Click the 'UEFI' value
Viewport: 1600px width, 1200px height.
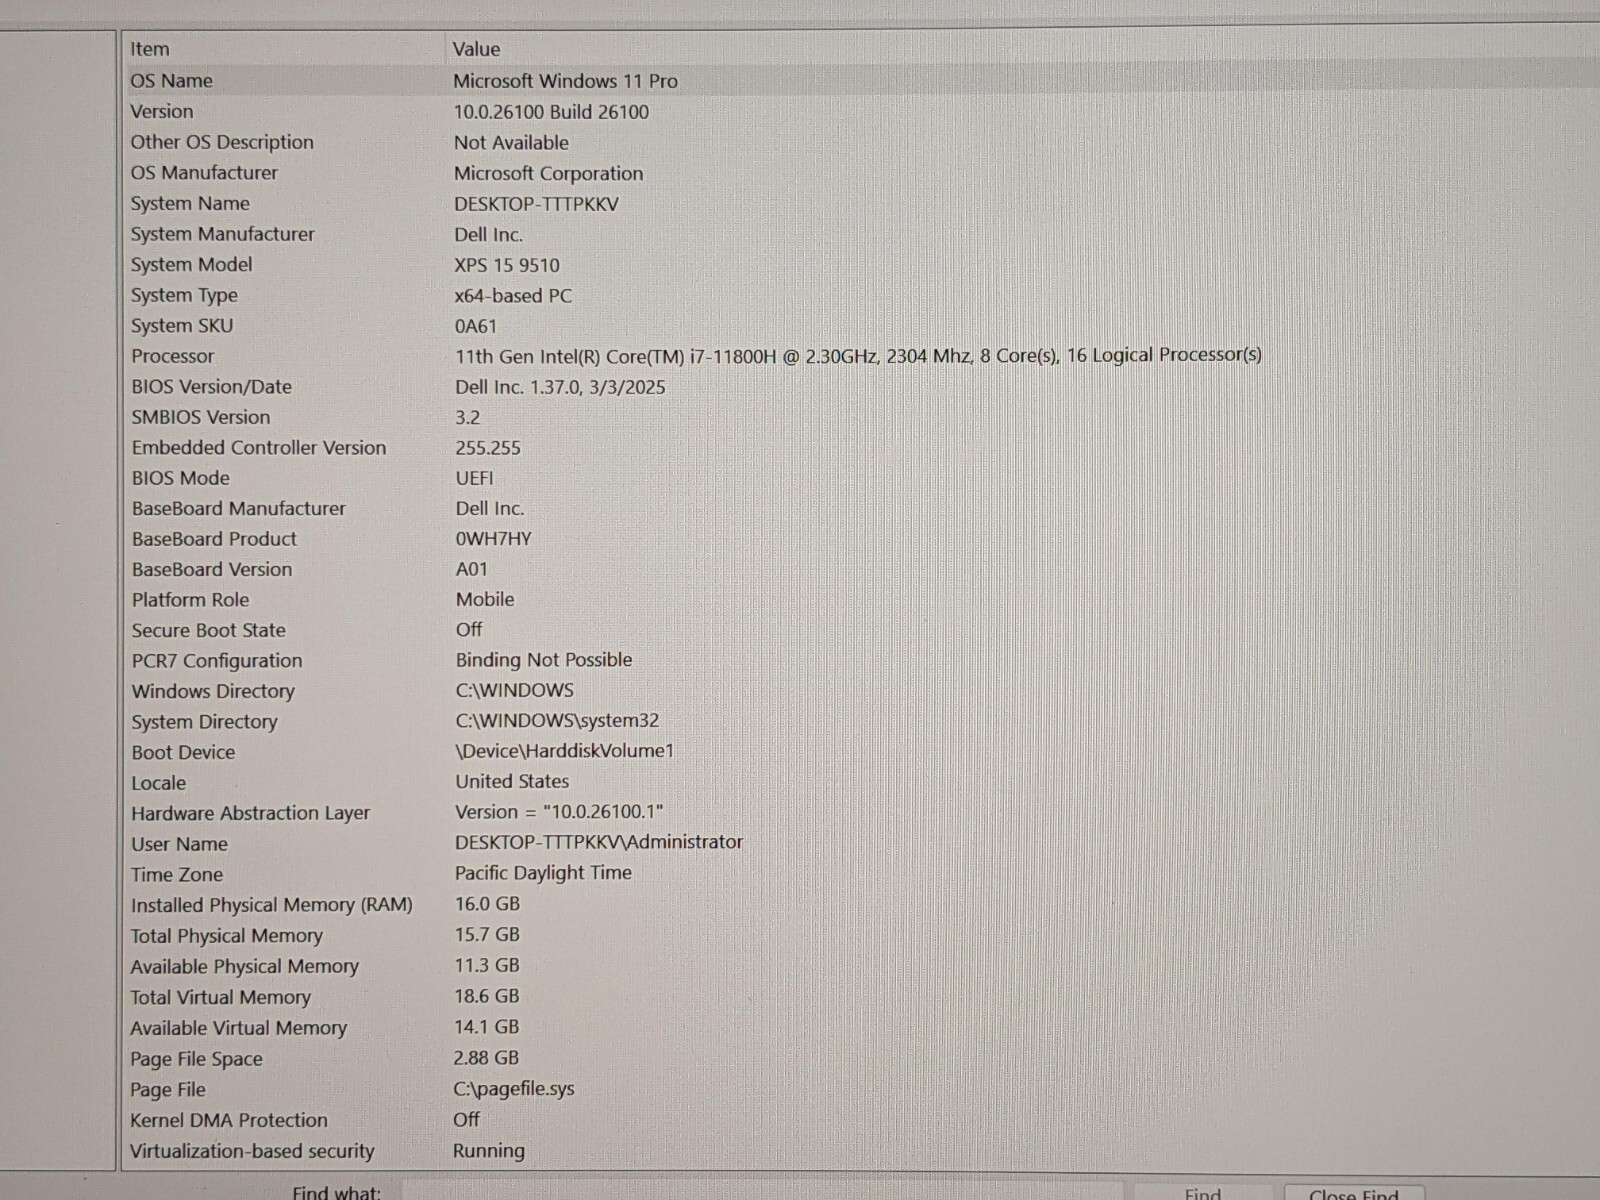[474, 478]
